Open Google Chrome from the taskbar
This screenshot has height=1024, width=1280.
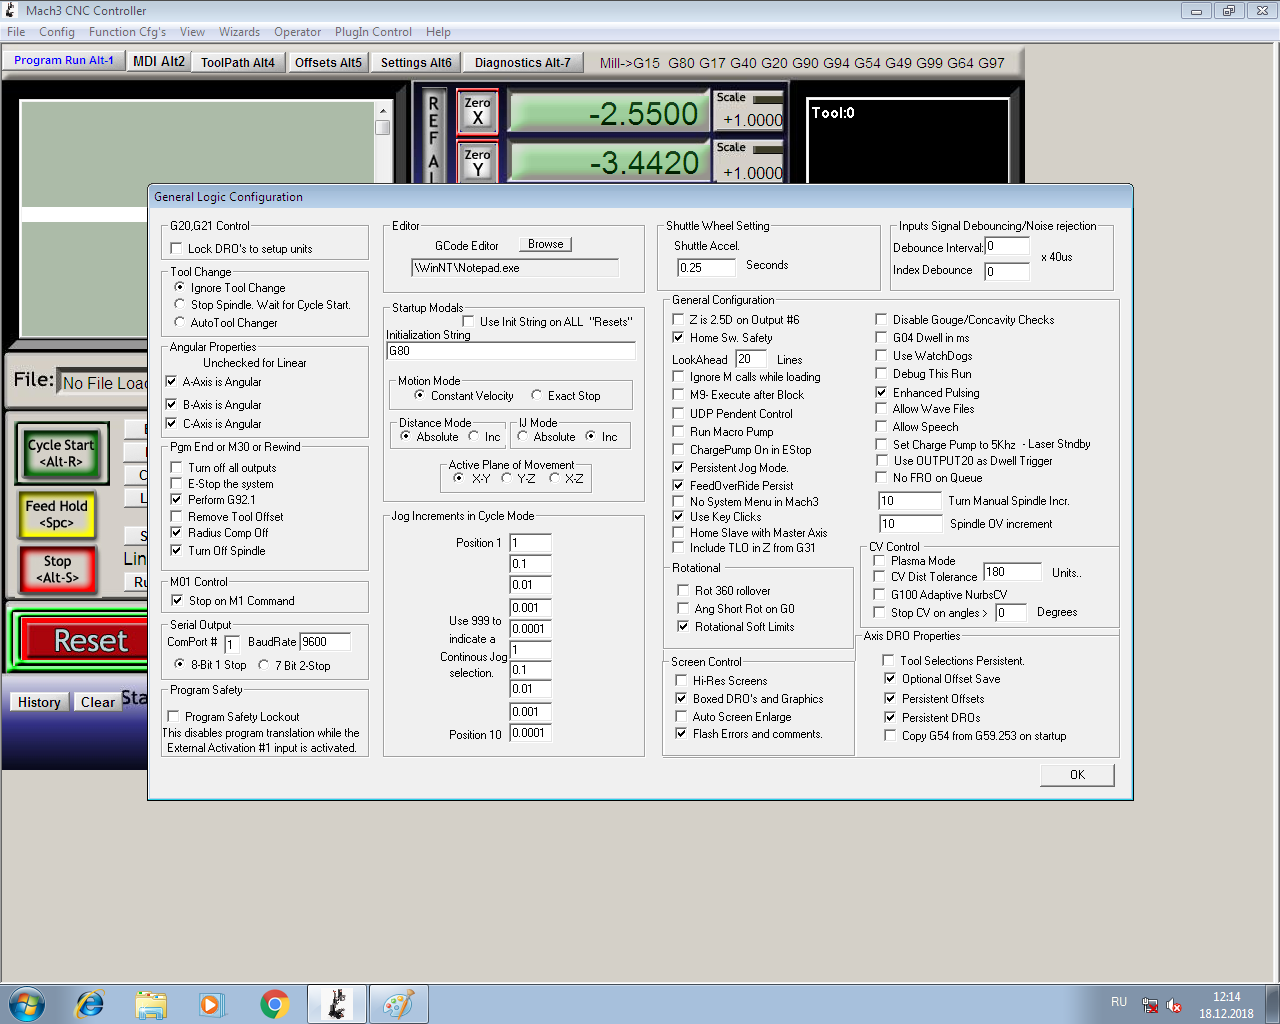tap(275, 1004)
